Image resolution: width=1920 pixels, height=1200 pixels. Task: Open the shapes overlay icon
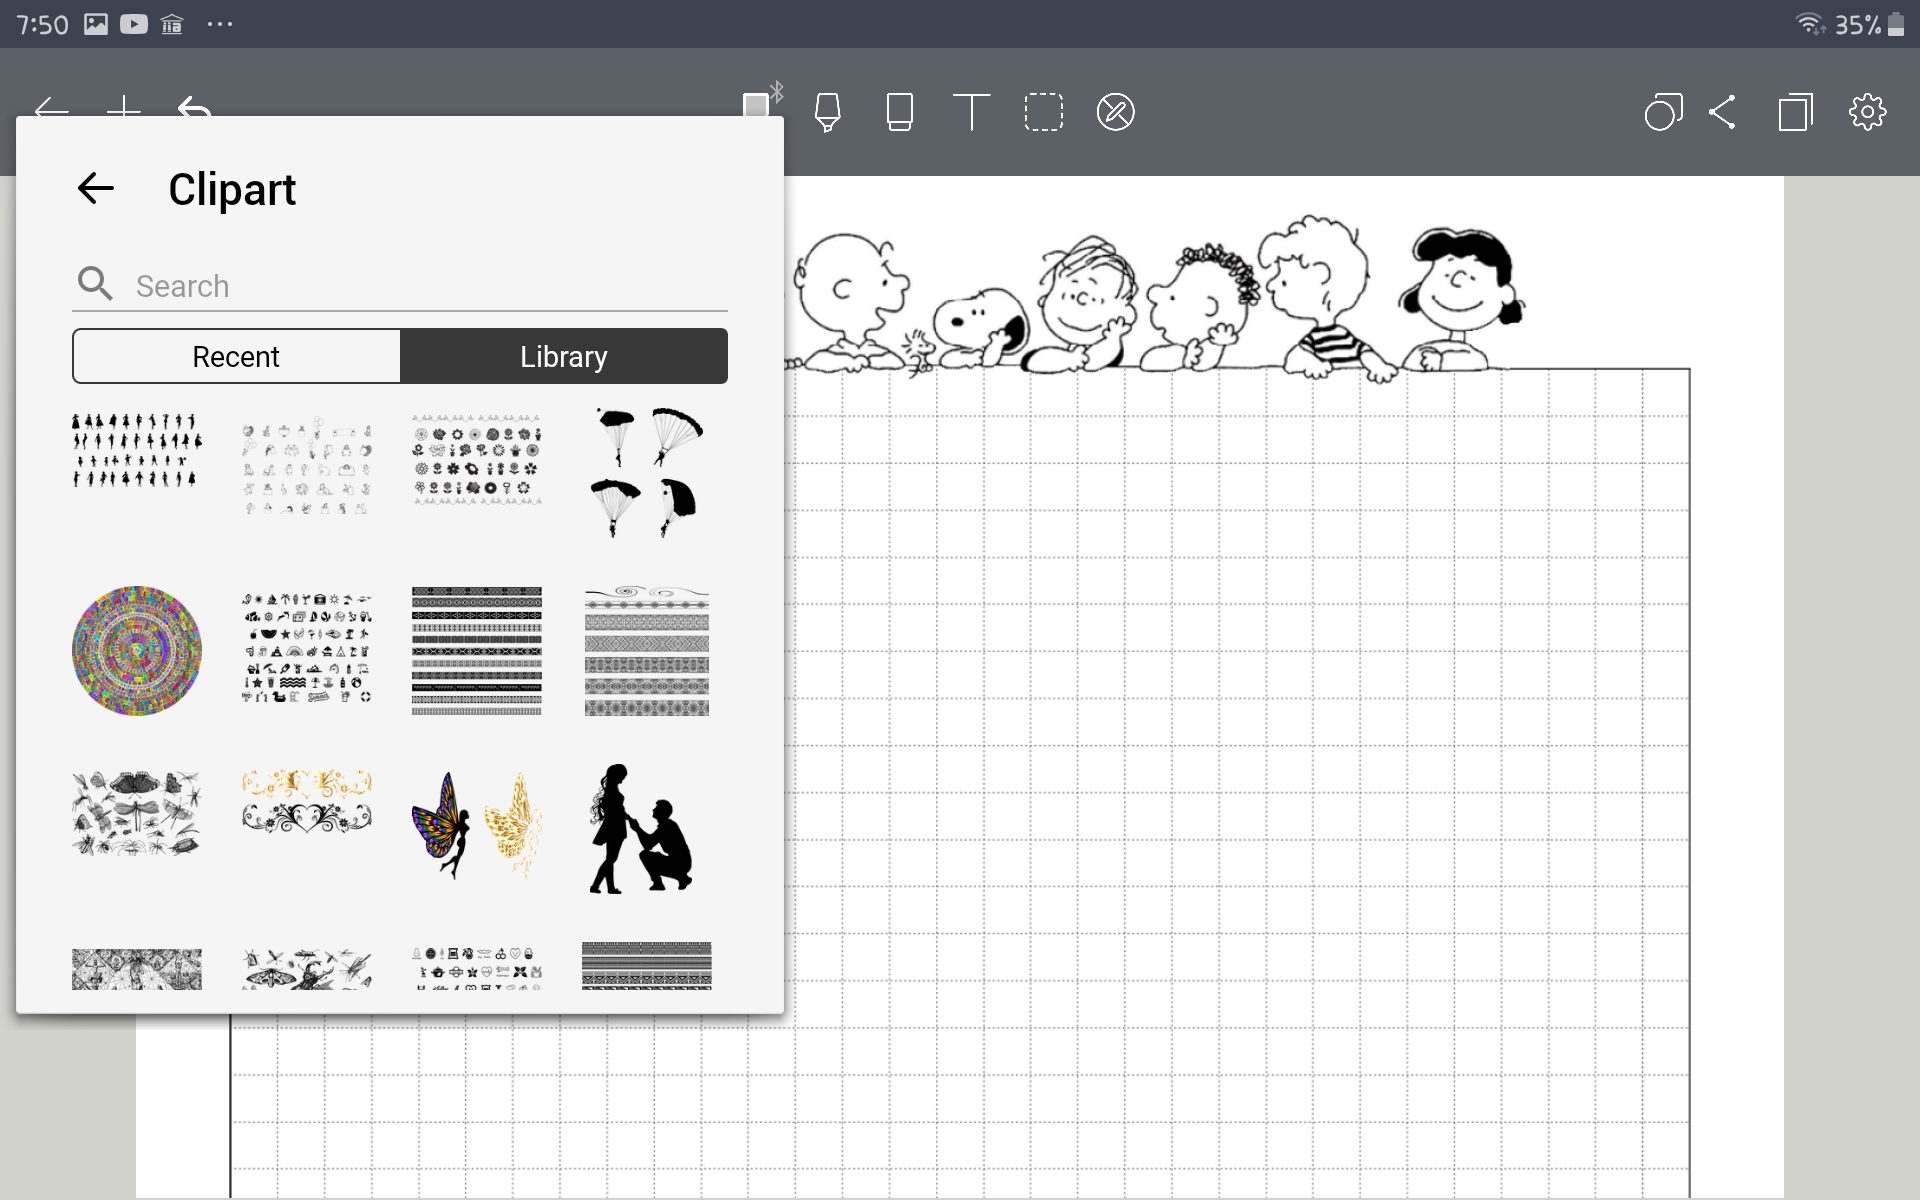click(x=1663, y=112)
